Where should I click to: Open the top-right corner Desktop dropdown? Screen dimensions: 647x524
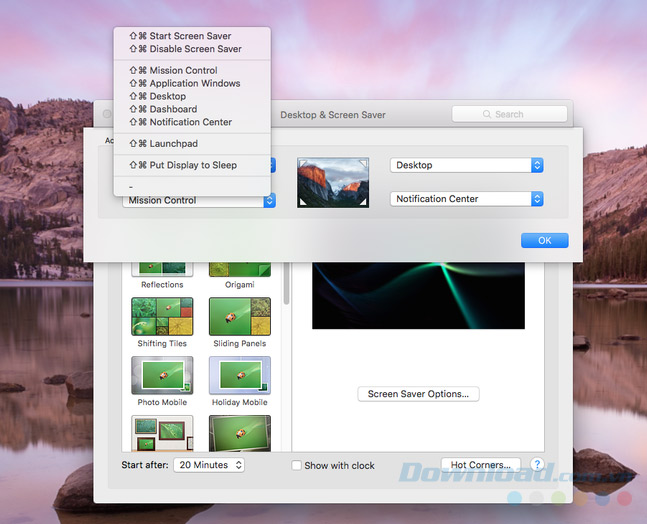click(x=466, y=165)
